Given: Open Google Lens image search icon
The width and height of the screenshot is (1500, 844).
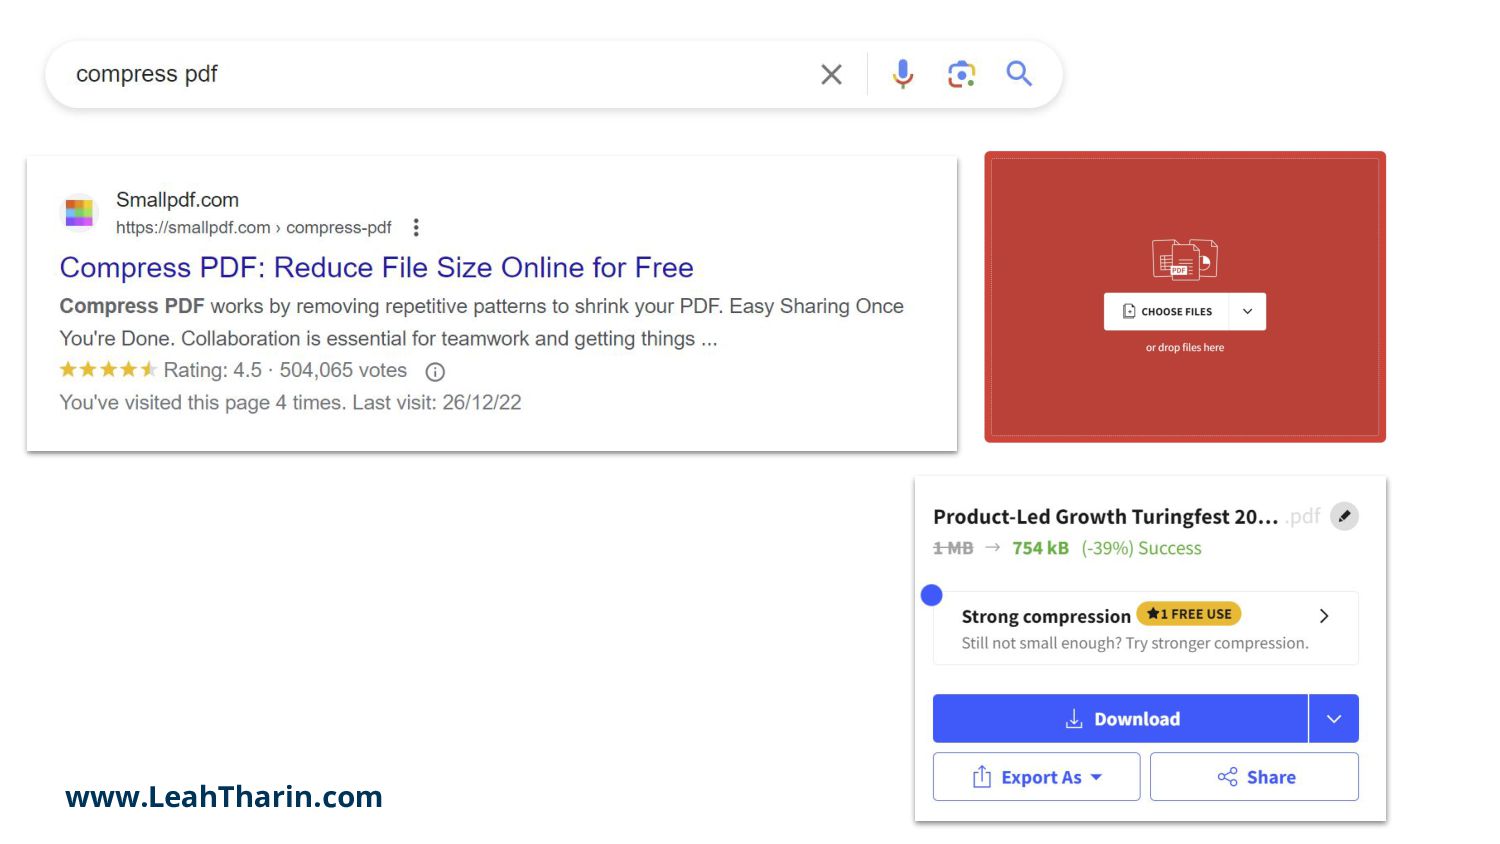Looking at the screenshot, I should [961, 74].
